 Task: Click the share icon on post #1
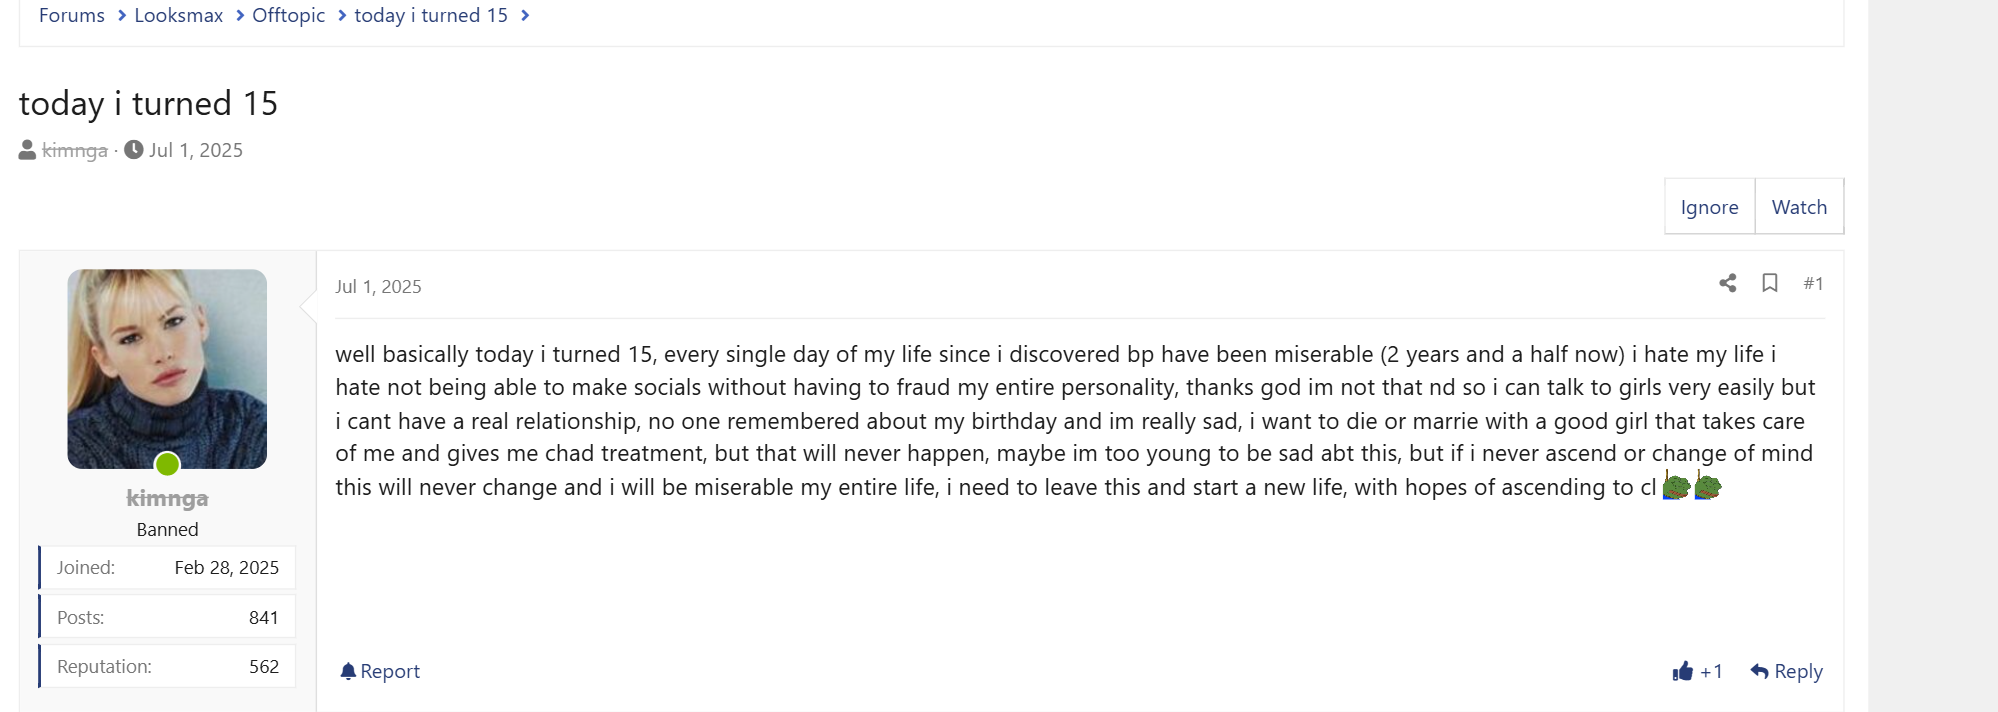[x=1727, y=283]
